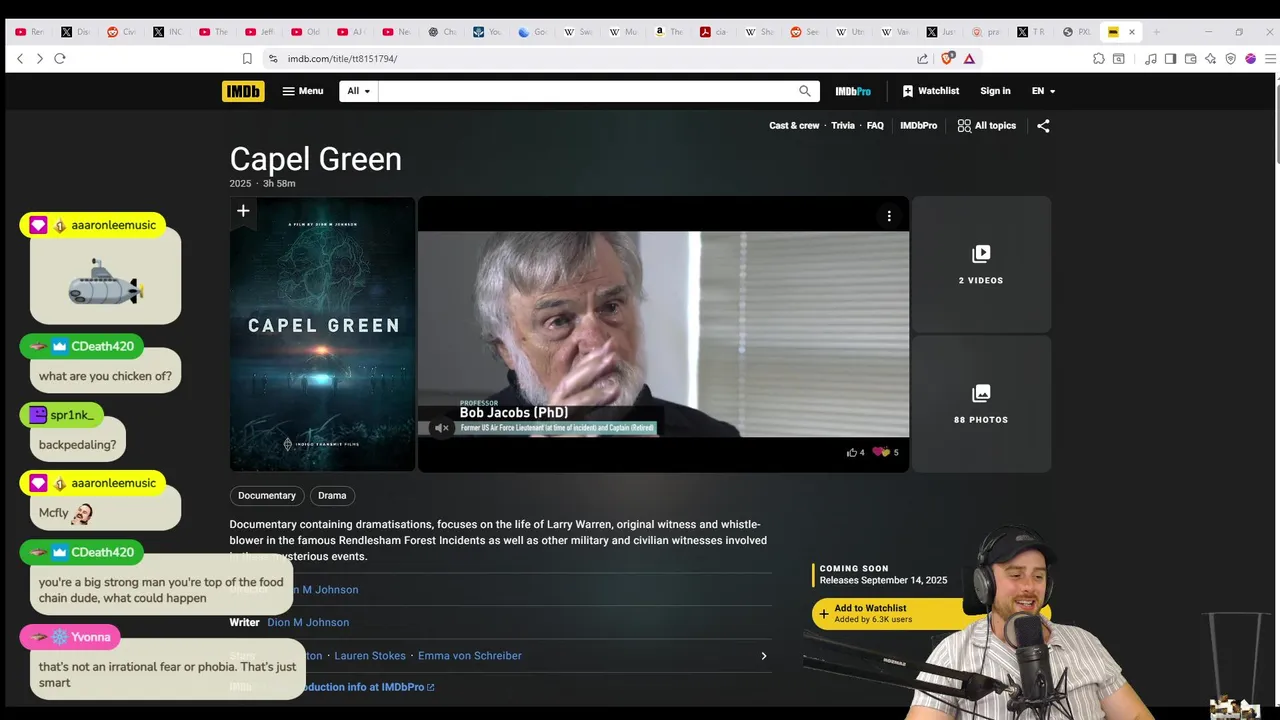Reload the IMDb page

(x=60, y=59)
